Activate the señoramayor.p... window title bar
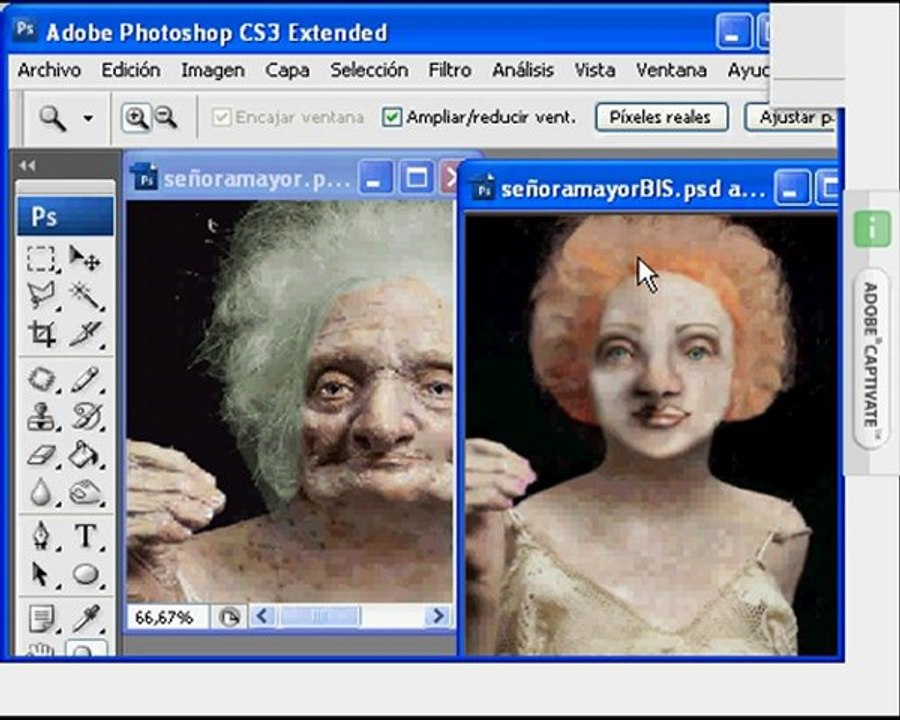This screenshot has width=900, height=720. click(256, 179)
